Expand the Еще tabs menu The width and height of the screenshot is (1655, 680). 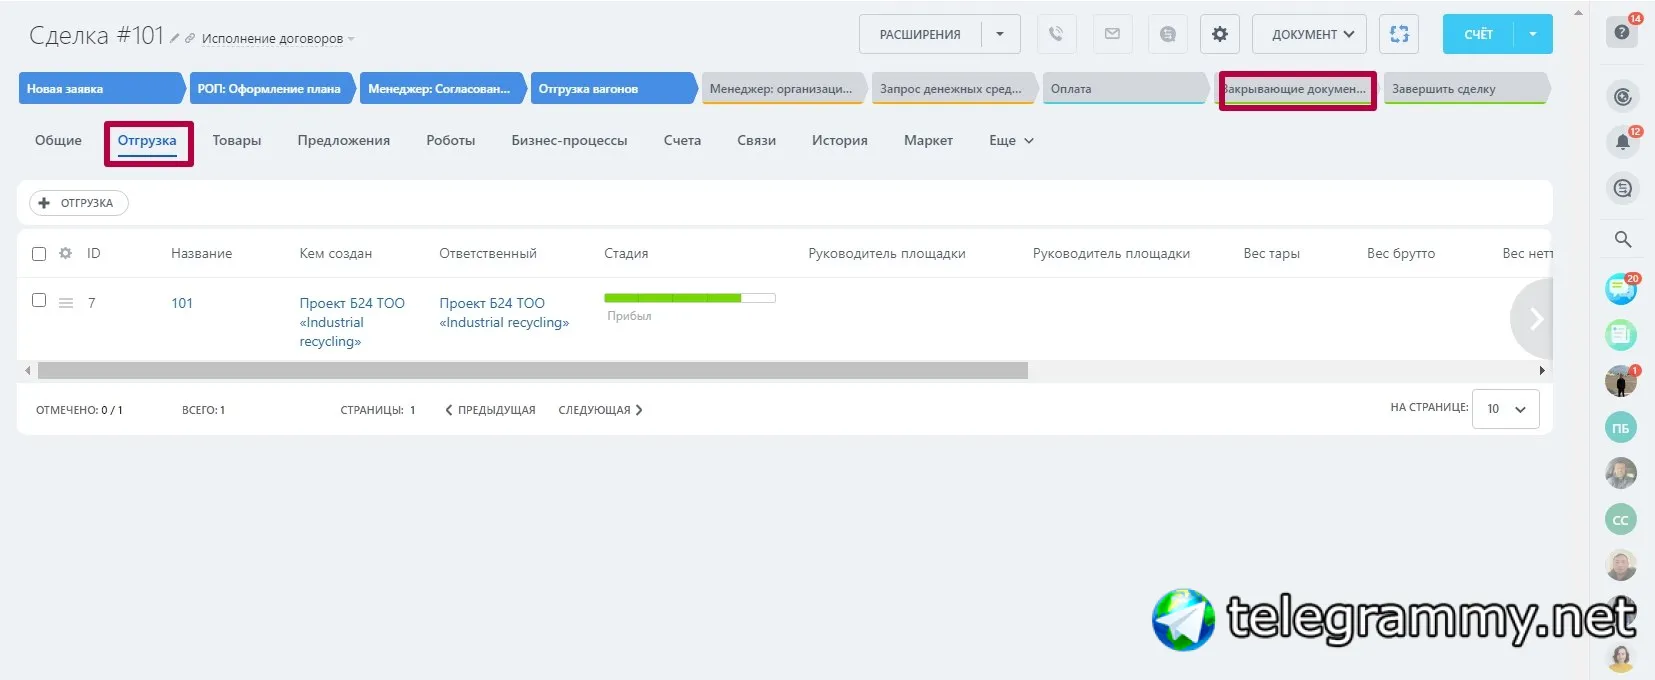[x=1011, y=141]
